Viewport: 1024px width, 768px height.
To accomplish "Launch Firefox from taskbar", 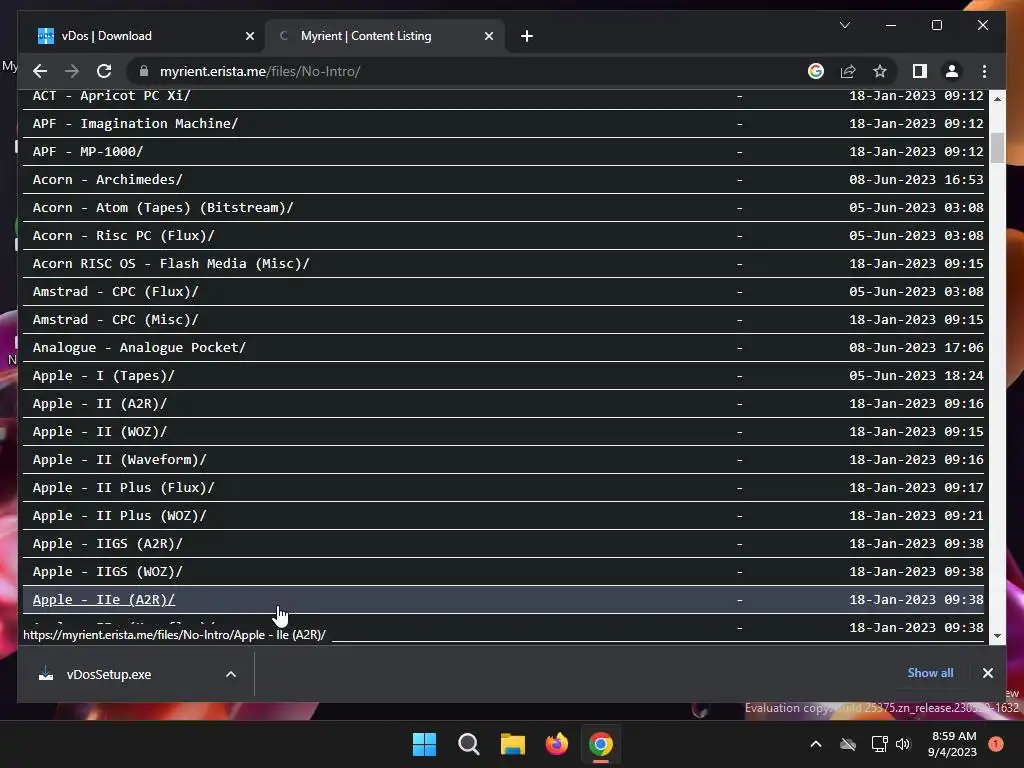I will pyautogui.click(x=556, y=744).
